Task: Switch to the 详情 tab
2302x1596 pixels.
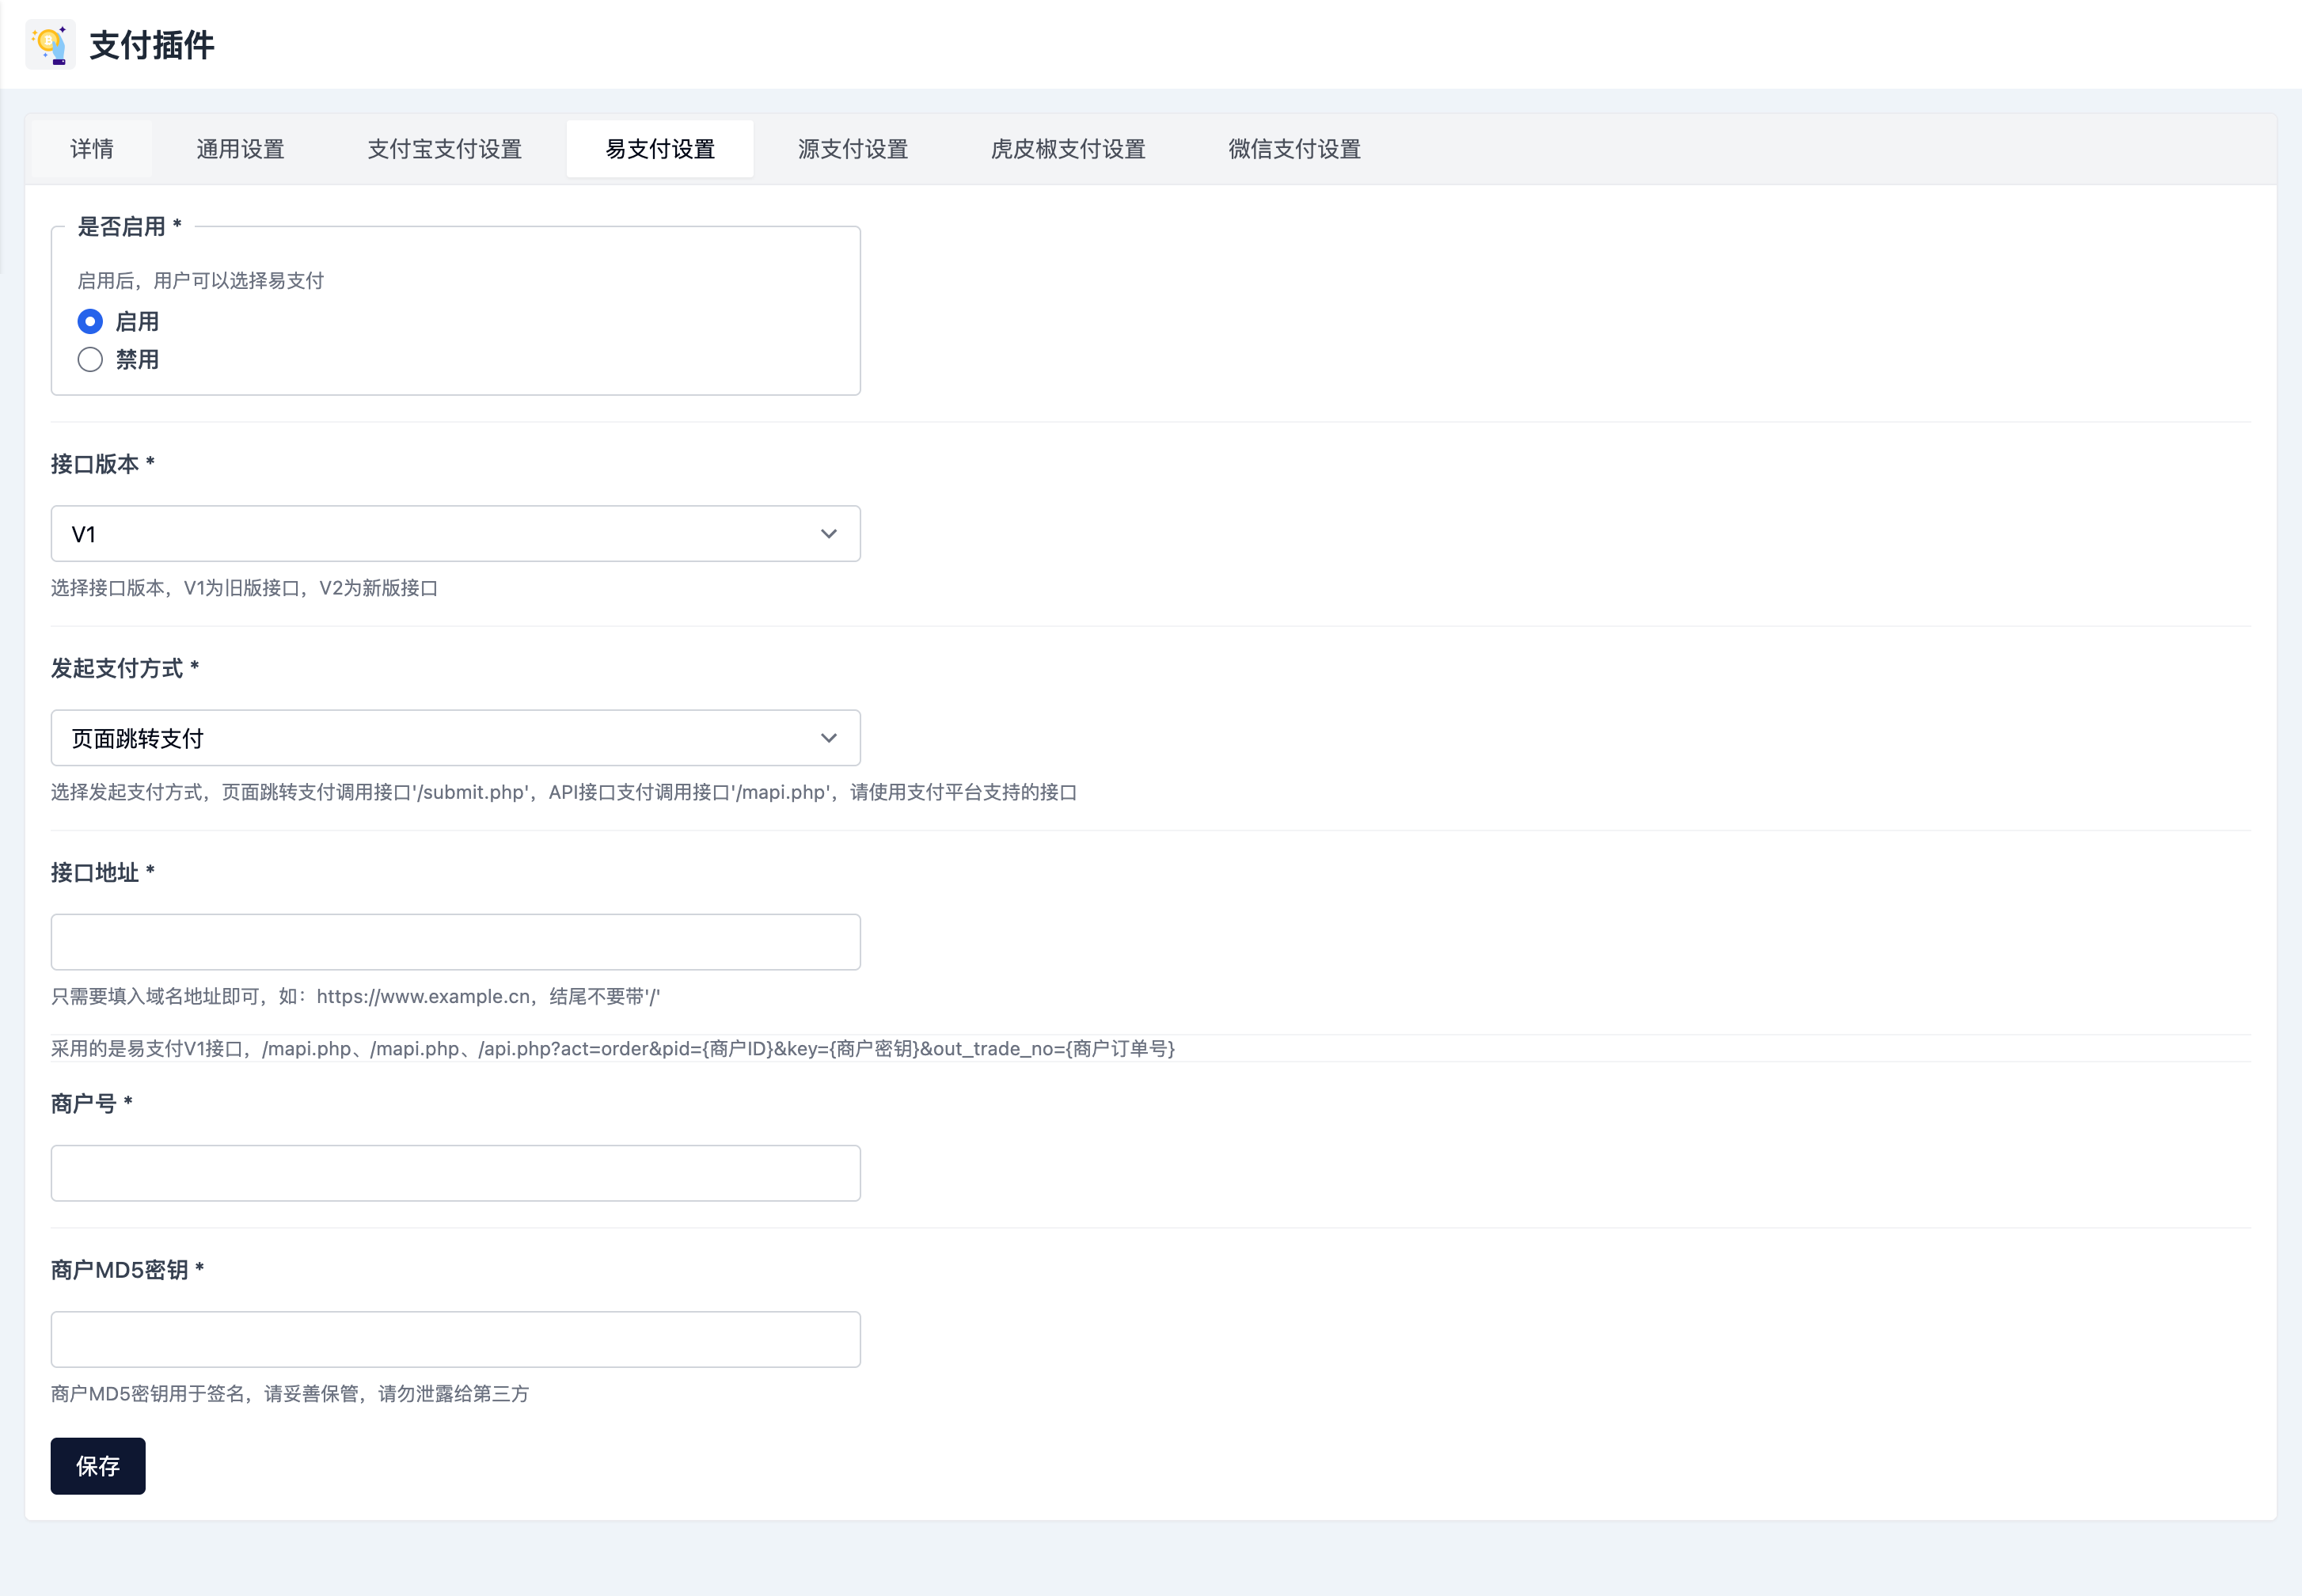Action: [x=92, y=149]
